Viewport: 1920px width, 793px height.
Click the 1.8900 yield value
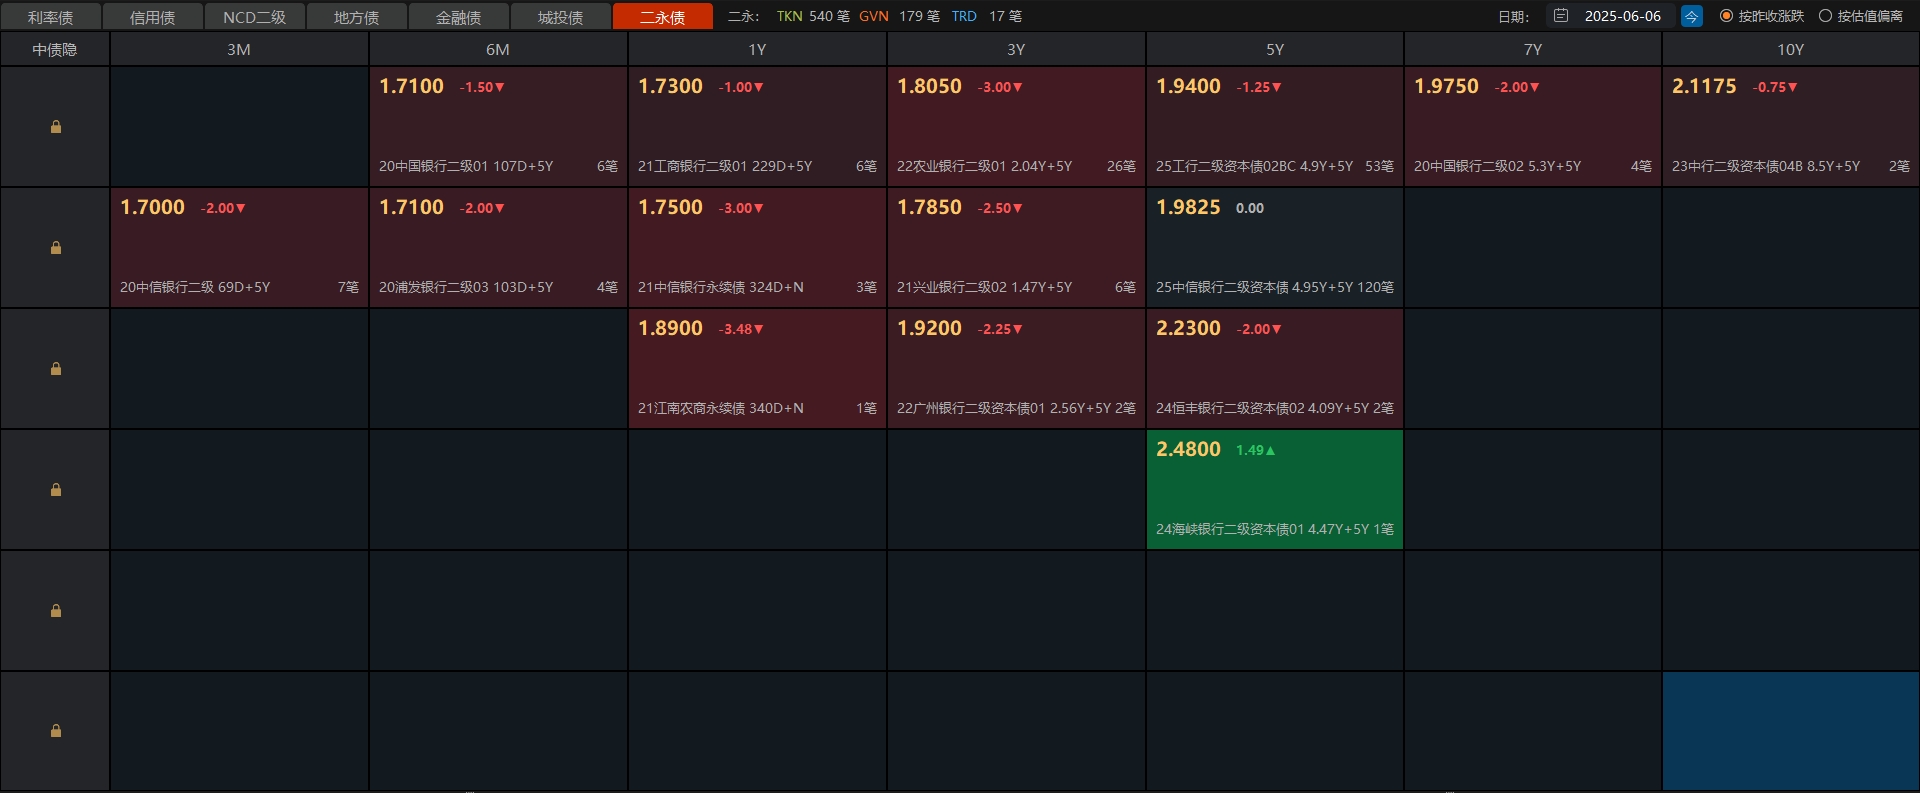(x=670, y=329)
